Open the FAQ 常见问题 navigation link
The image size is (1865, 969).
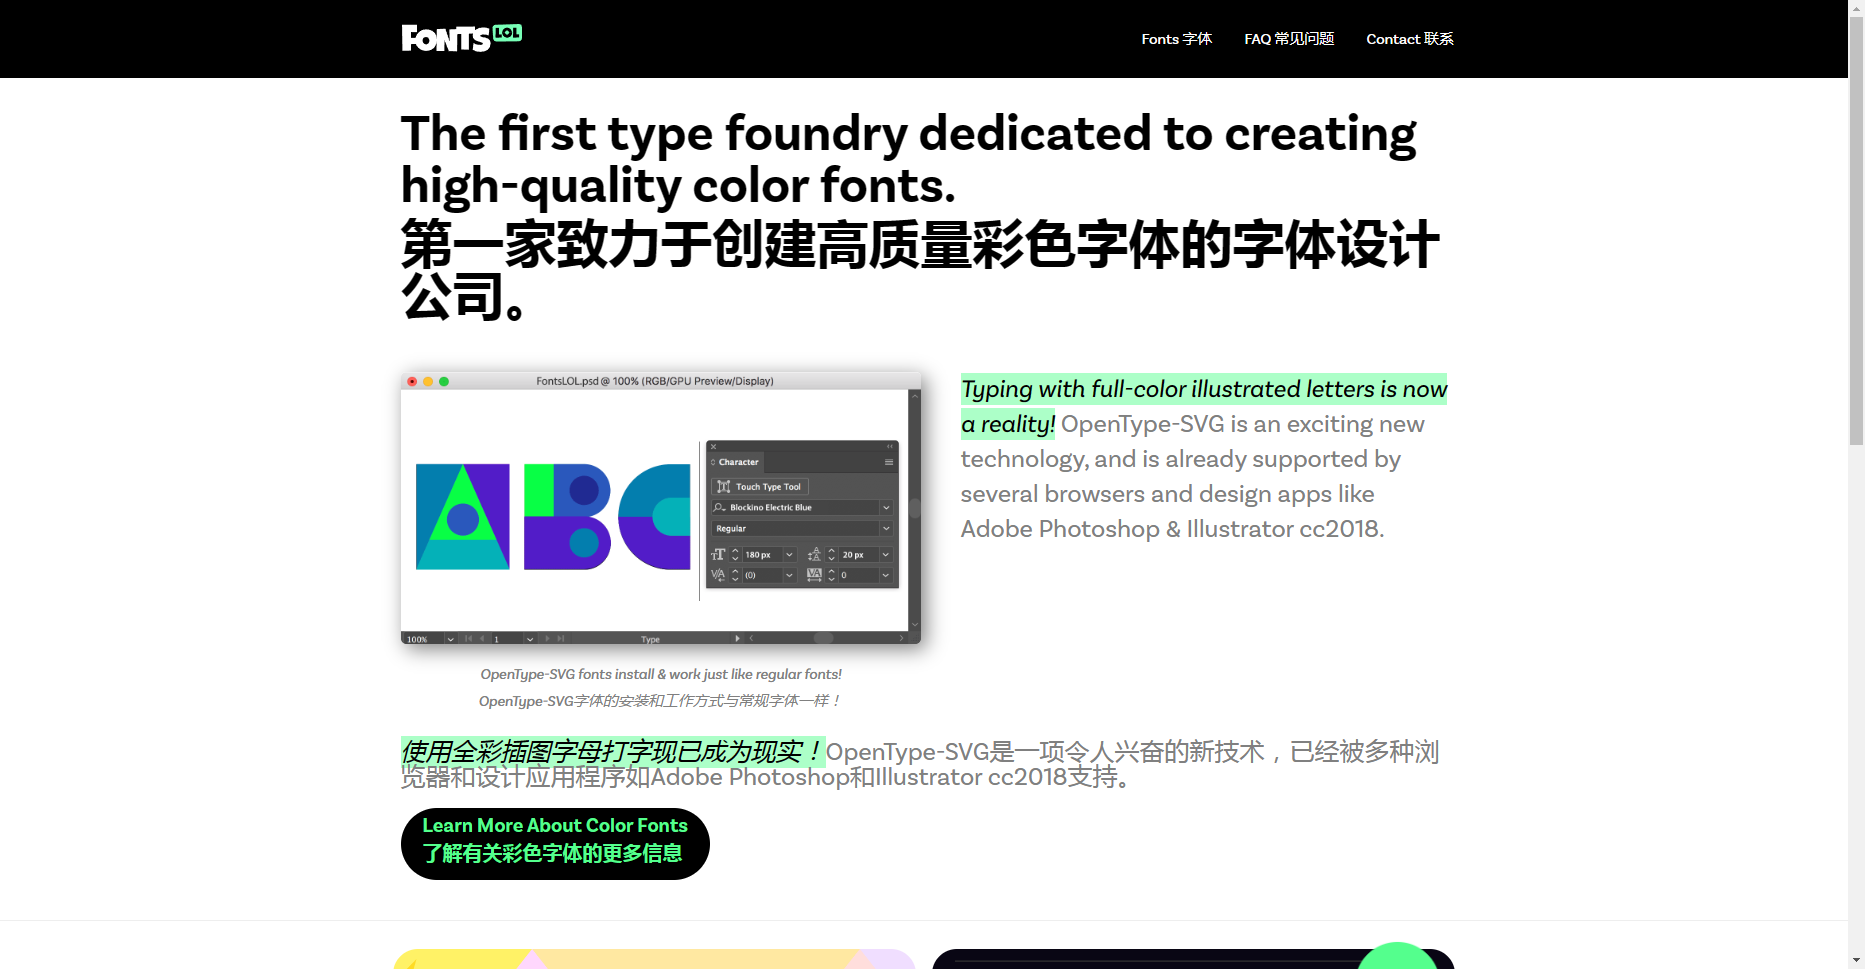(x=1289, y=39)
